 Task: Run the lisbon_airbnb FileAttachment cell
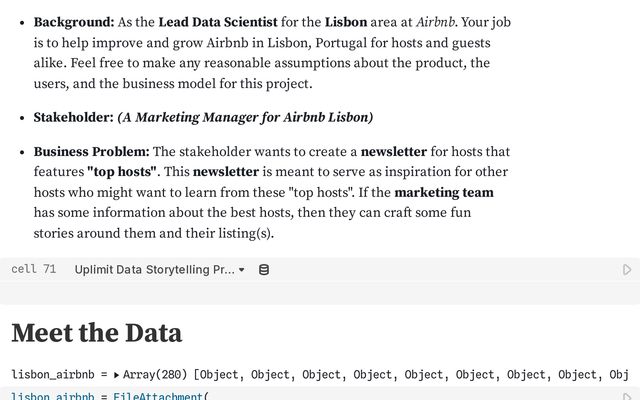(x=627, y=396)
